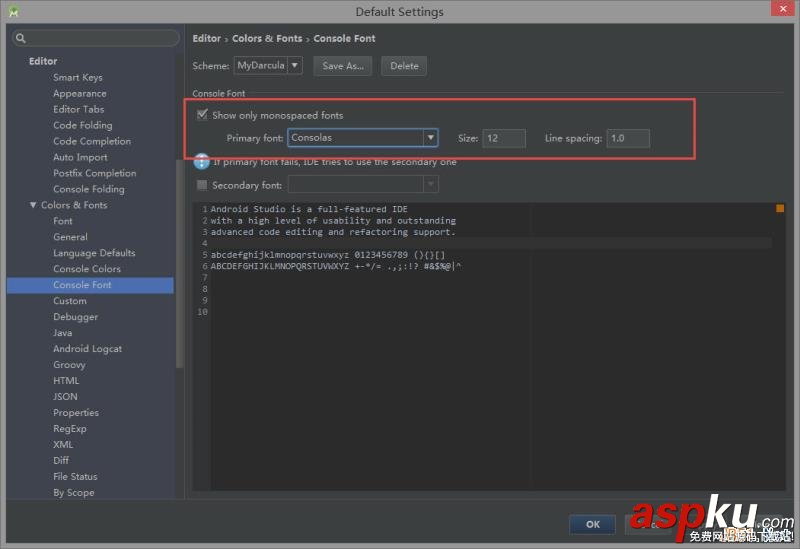Open Language Defaults settings

tap(94, 253)
